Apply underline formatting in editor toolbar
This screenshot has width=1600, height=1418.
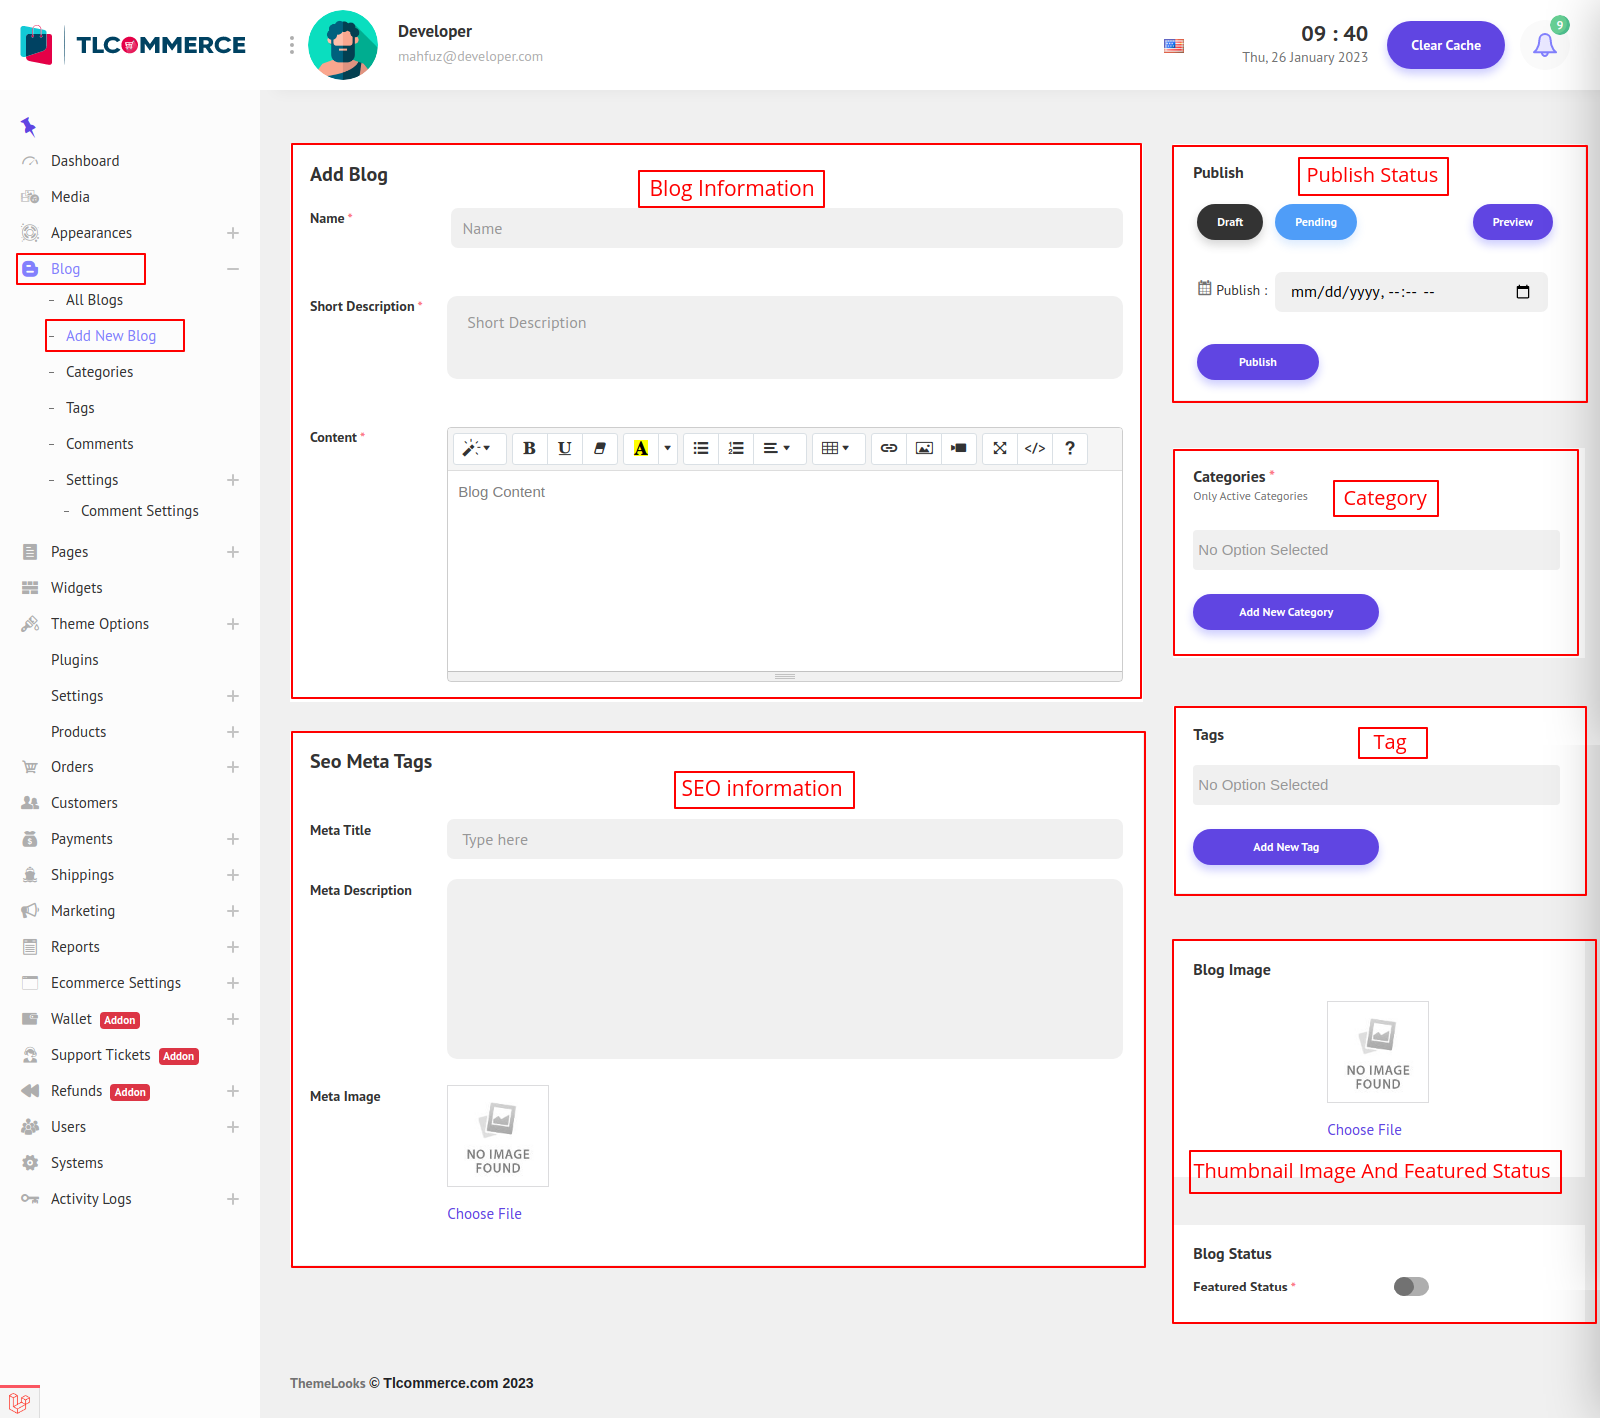[564, 448]
